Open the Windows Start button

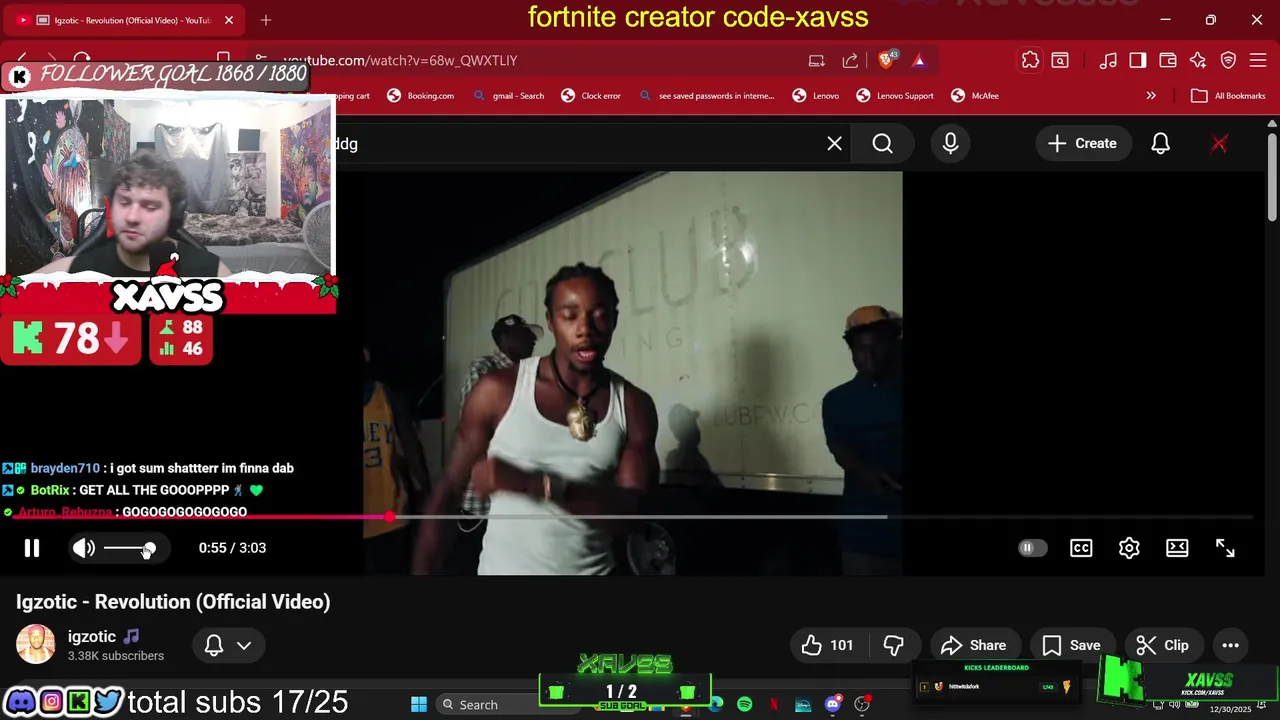click(419, 705)
